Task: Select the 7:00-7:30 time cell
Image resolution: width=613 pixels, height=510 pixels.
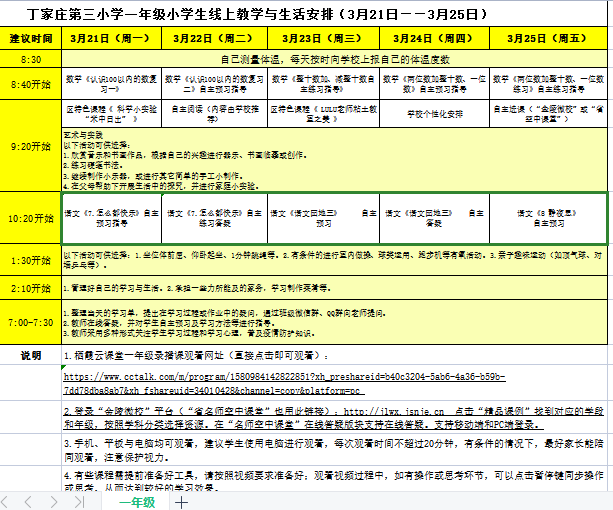Action: point(30,322)
